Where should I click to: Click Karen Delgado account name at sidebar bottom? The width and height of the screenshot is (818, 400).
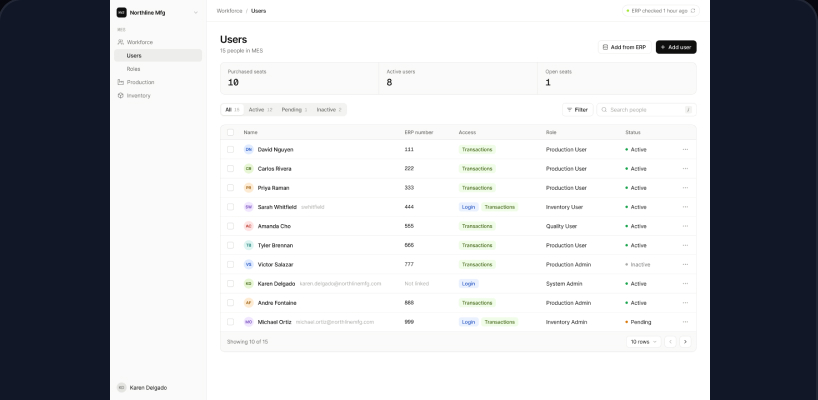[148, 388]
